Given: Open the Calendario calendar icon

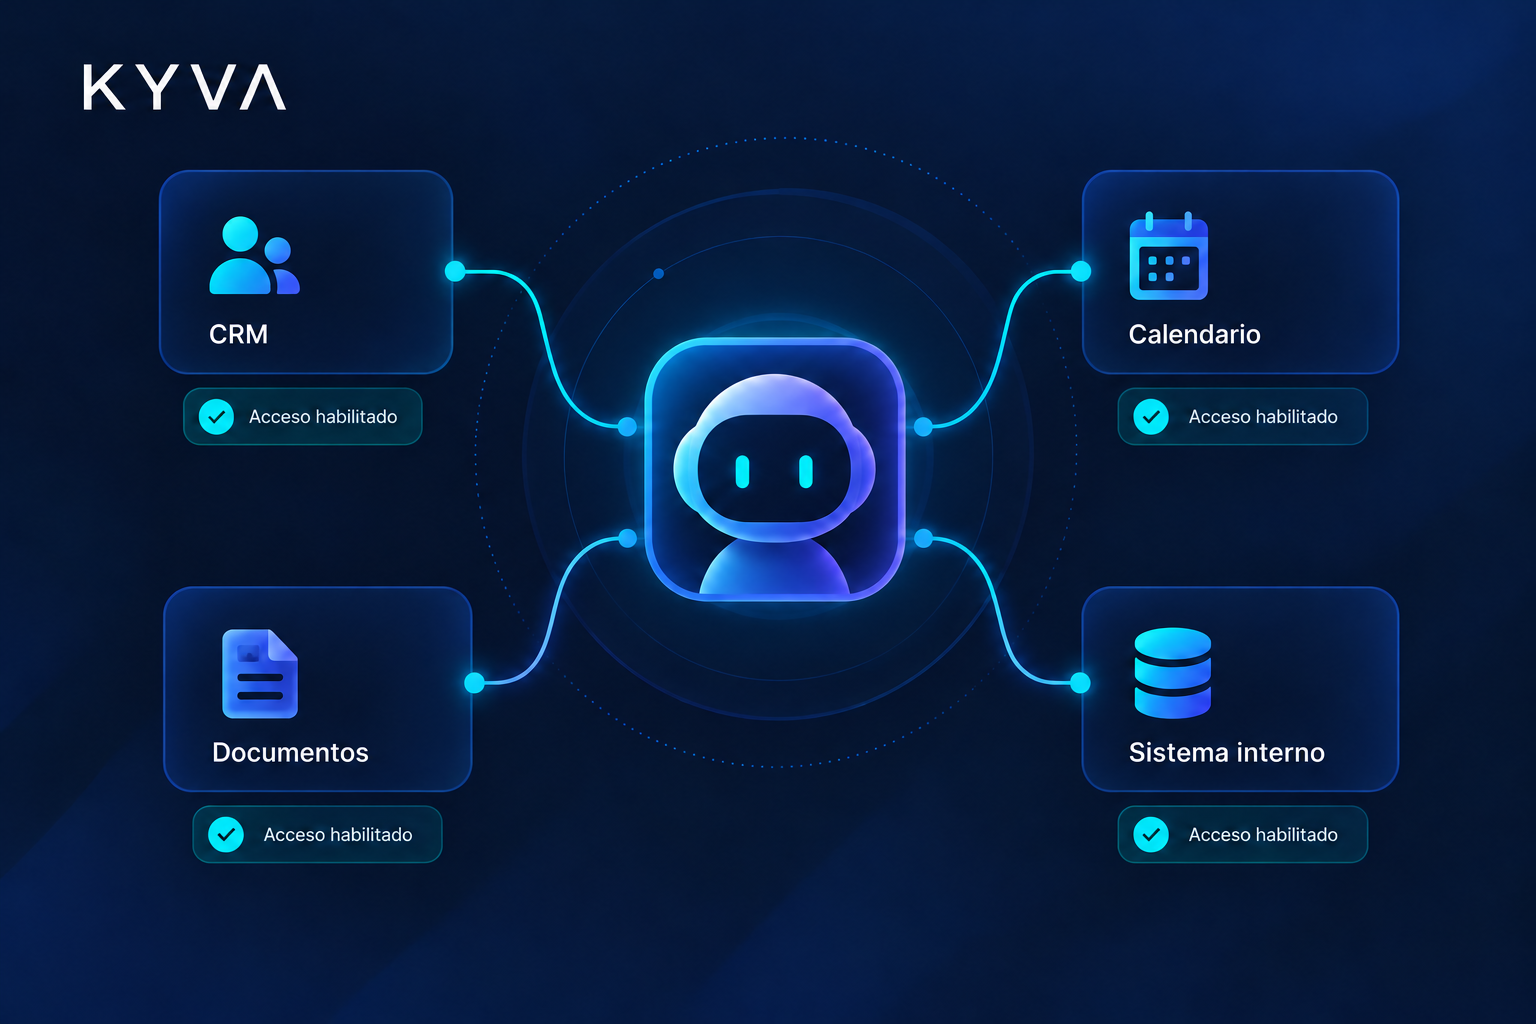Looking at the screenshot, I should [1168, 256].
